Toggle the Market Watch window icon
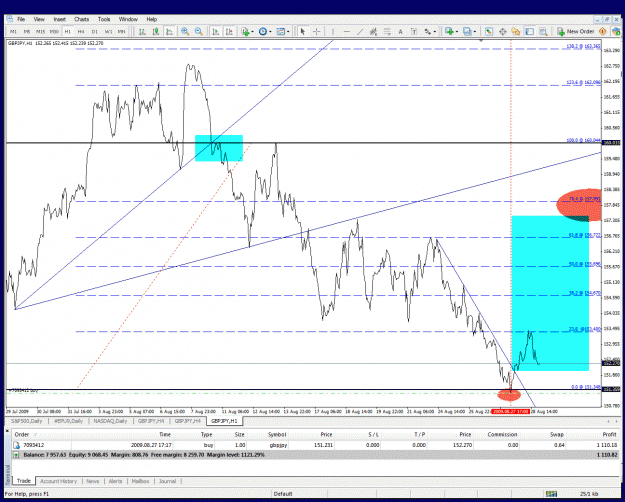625x502 pixels. (x=489, y=31)
